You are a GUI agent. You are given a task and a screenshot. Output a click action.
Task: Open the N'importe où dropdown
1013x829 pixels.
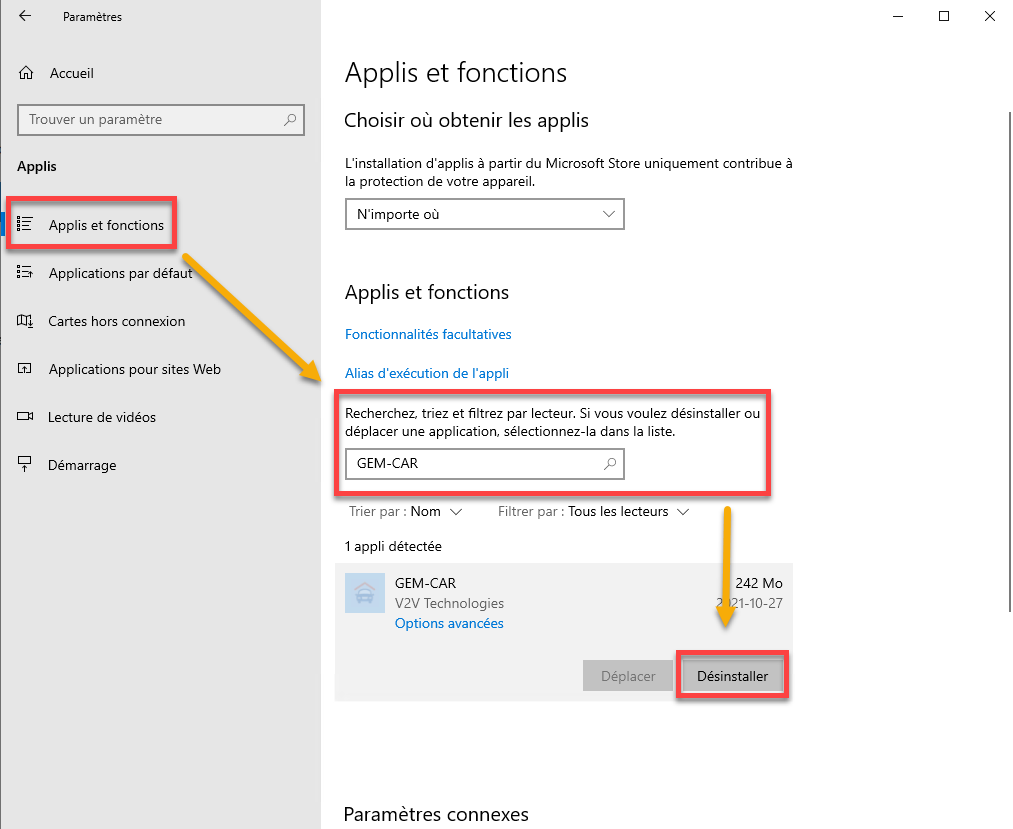[x=485, y=215]
